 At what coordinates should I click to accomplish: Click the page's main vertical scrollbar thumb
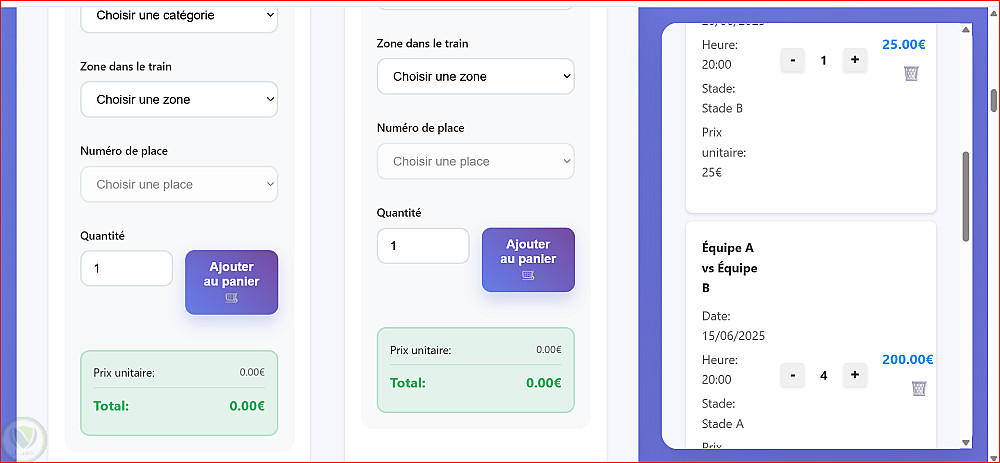994,100
